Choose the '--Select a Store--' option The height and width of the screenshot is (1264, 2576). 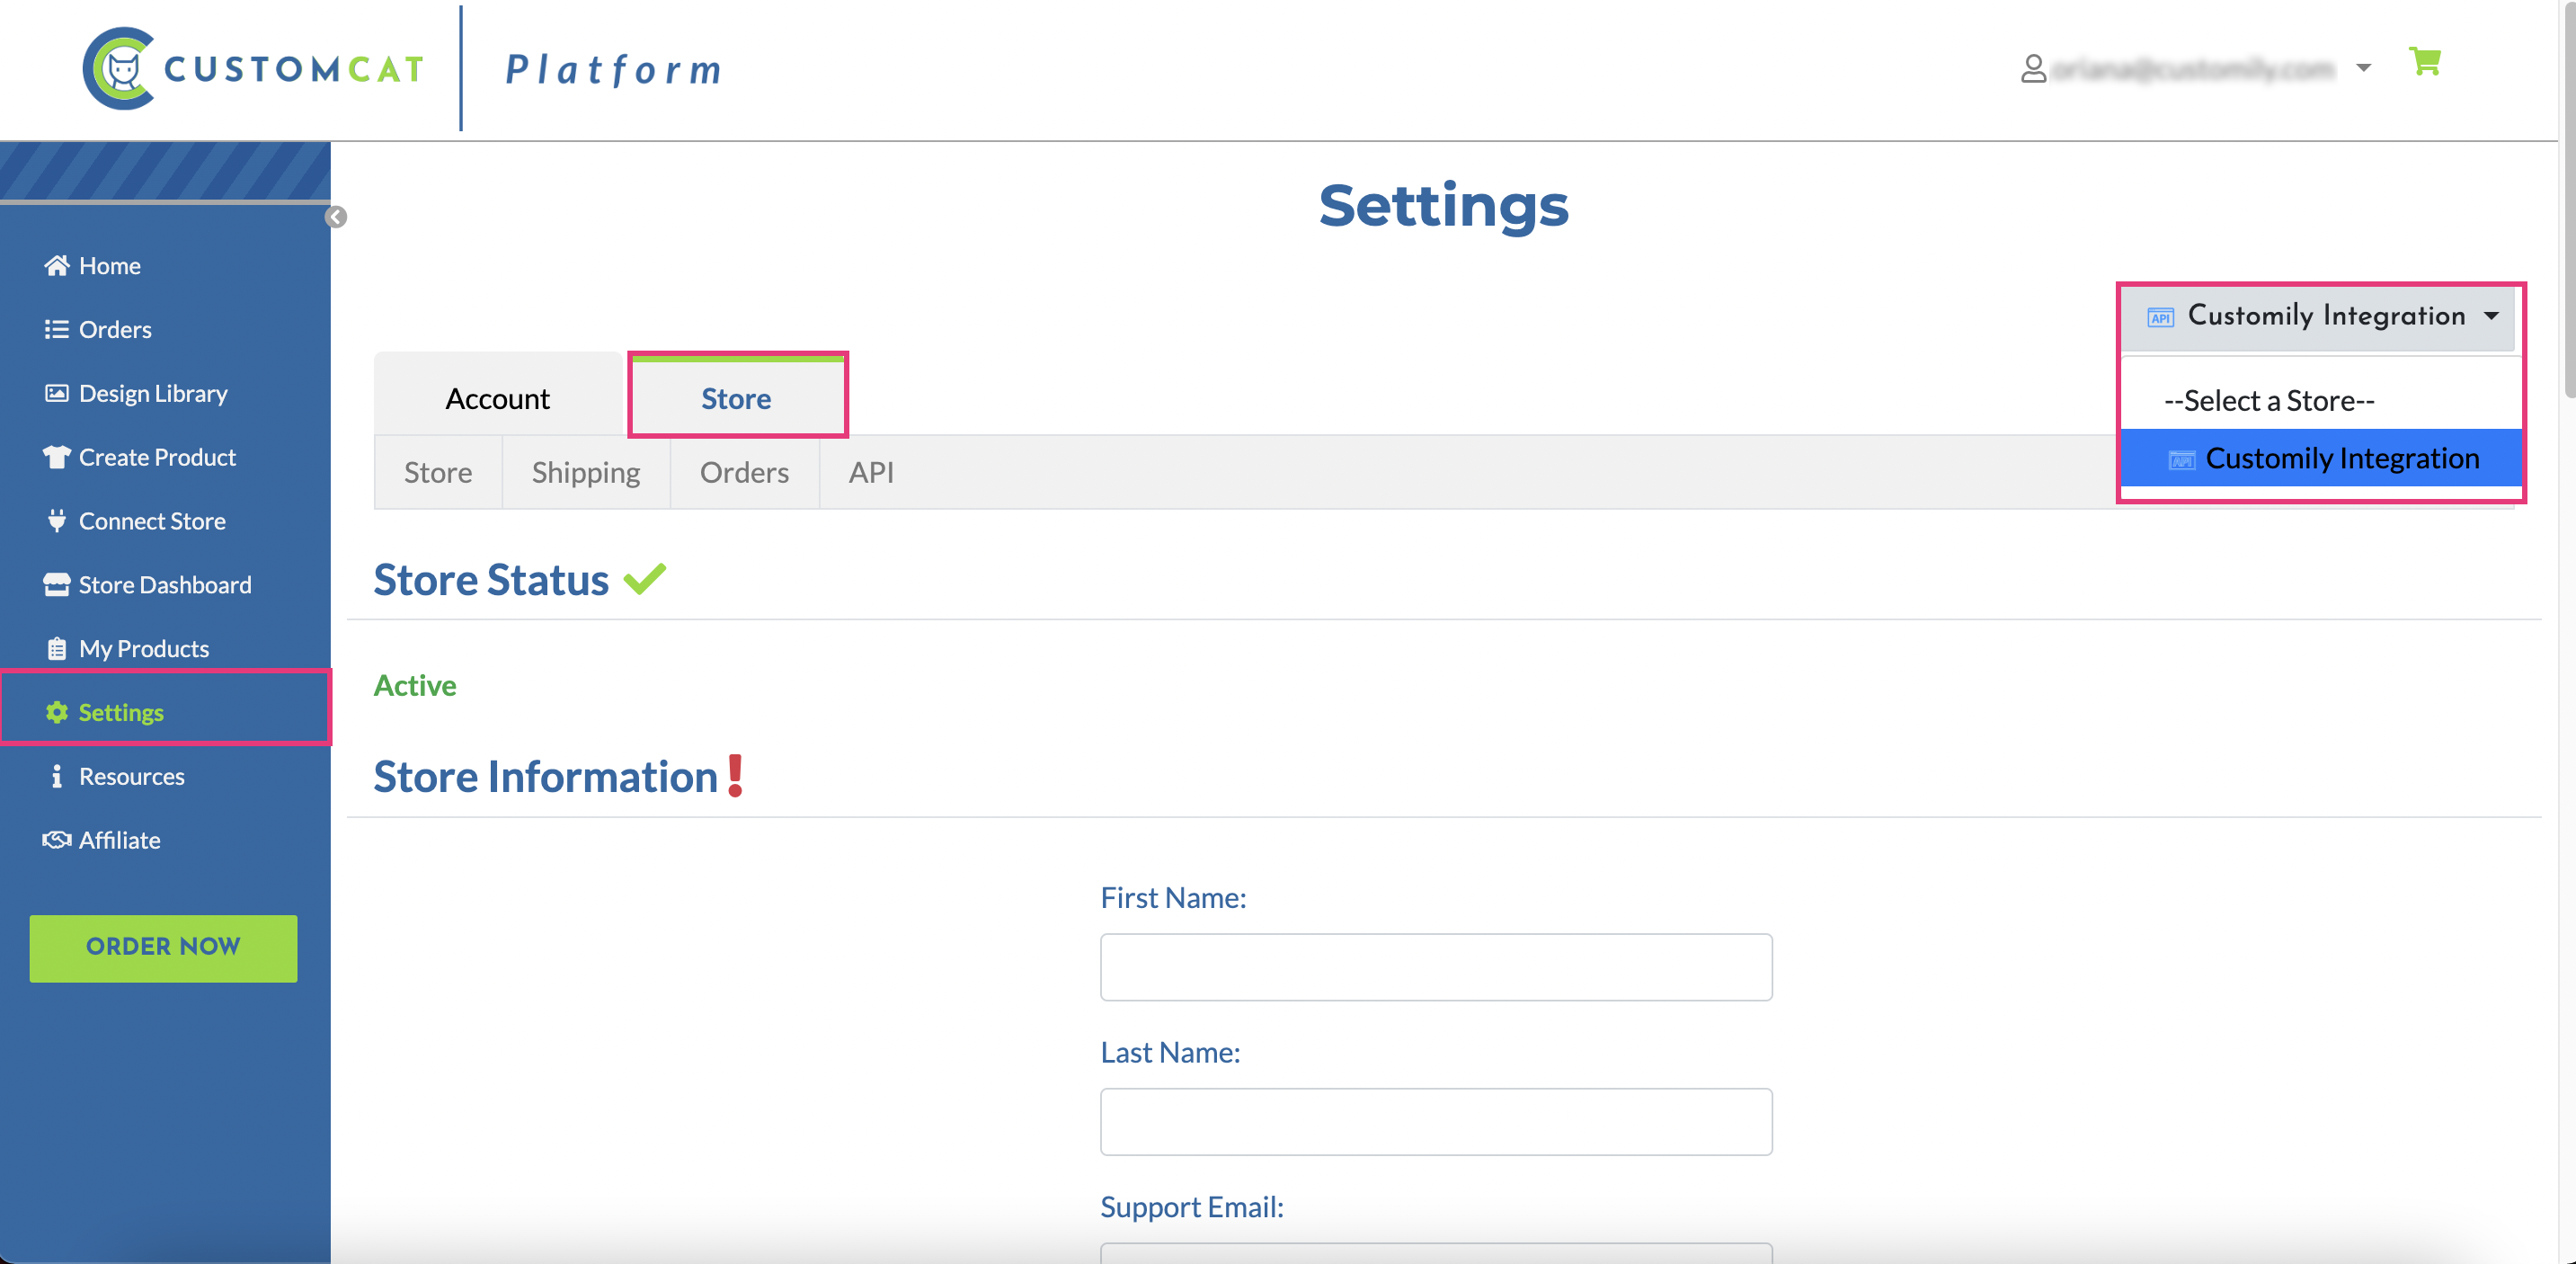pyautogui.click(x=2268, y=401)
